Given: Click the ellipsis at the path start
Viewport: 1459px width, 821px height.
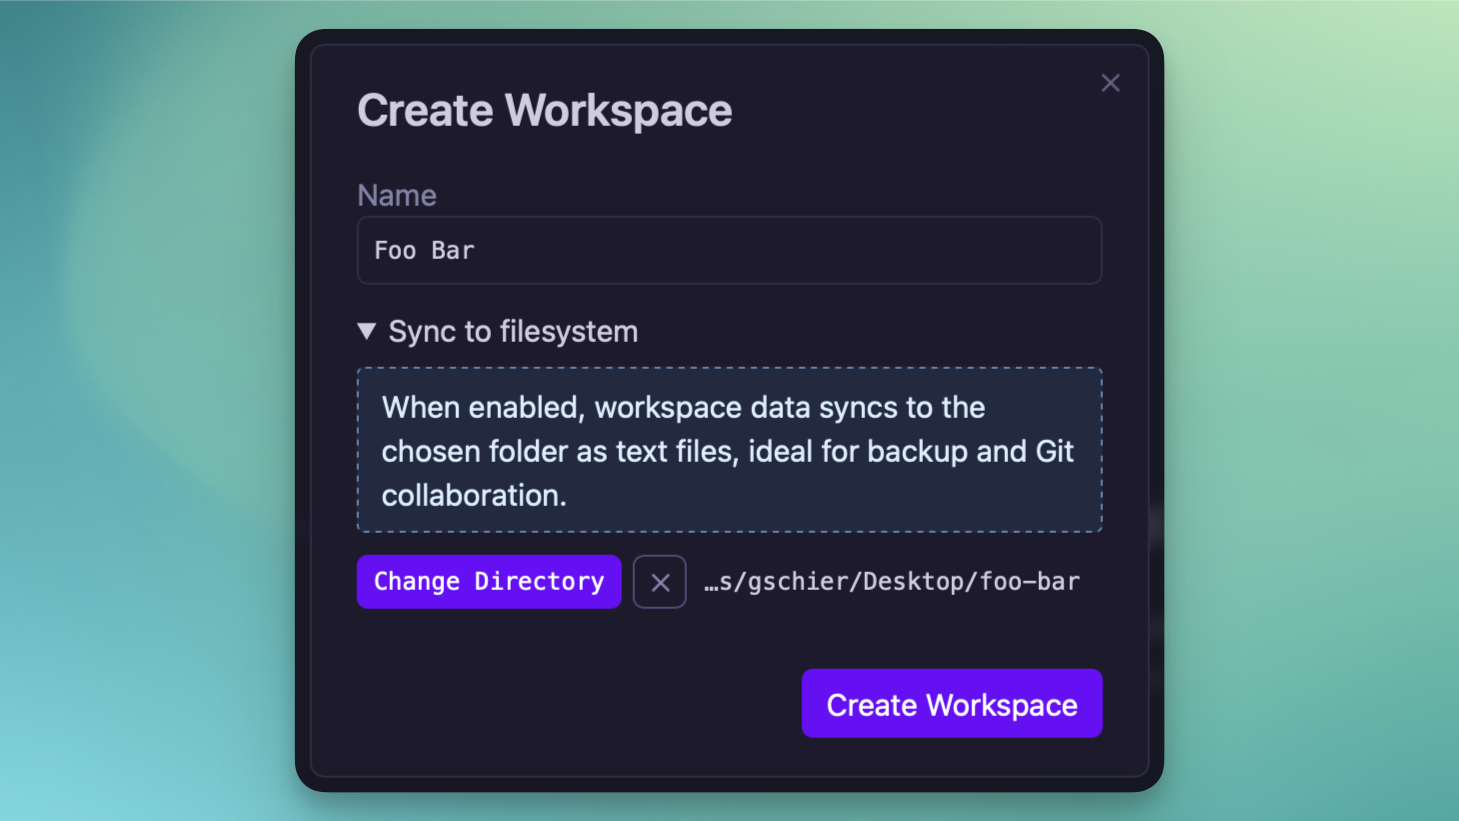Looking at the screenshot, I should coord(711,582).
